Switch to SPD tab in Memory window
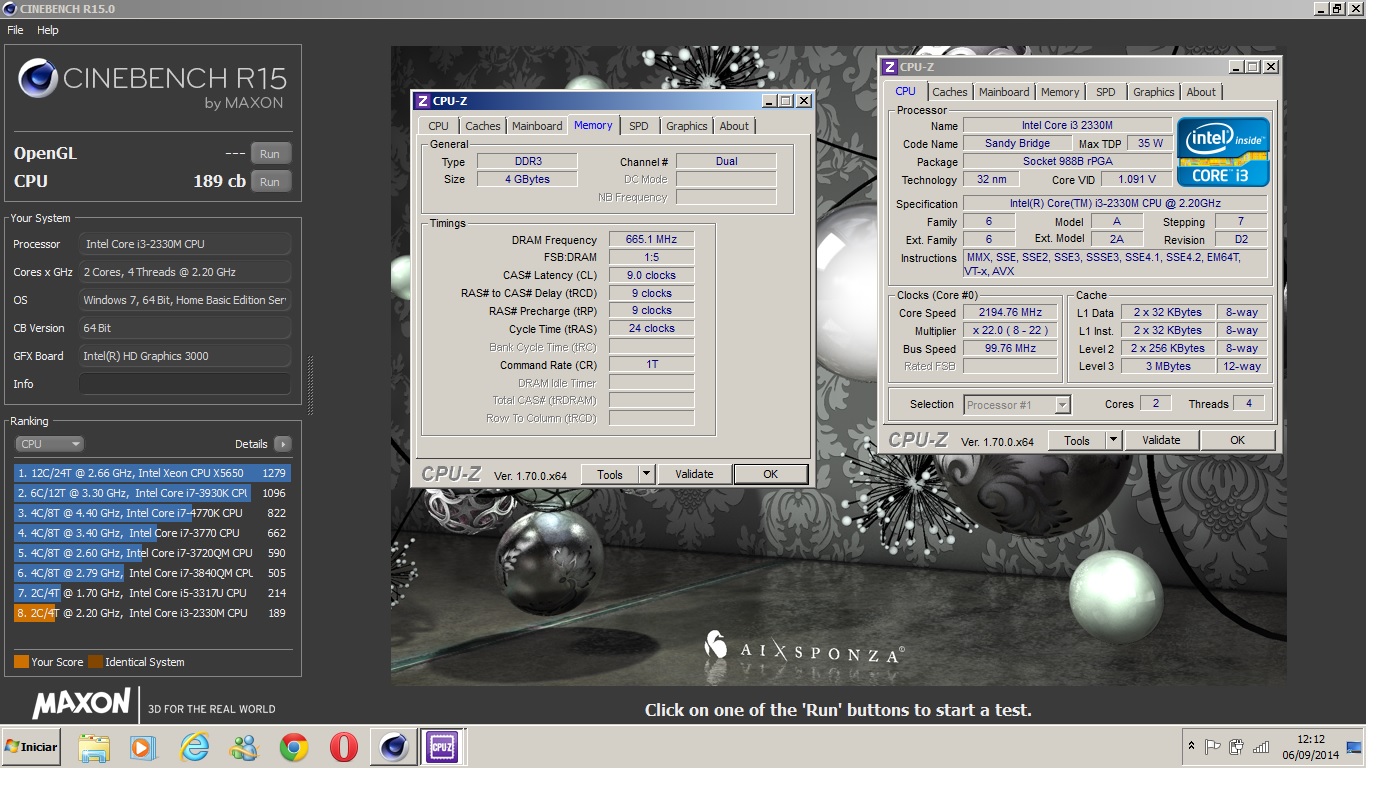 (639, 126)
